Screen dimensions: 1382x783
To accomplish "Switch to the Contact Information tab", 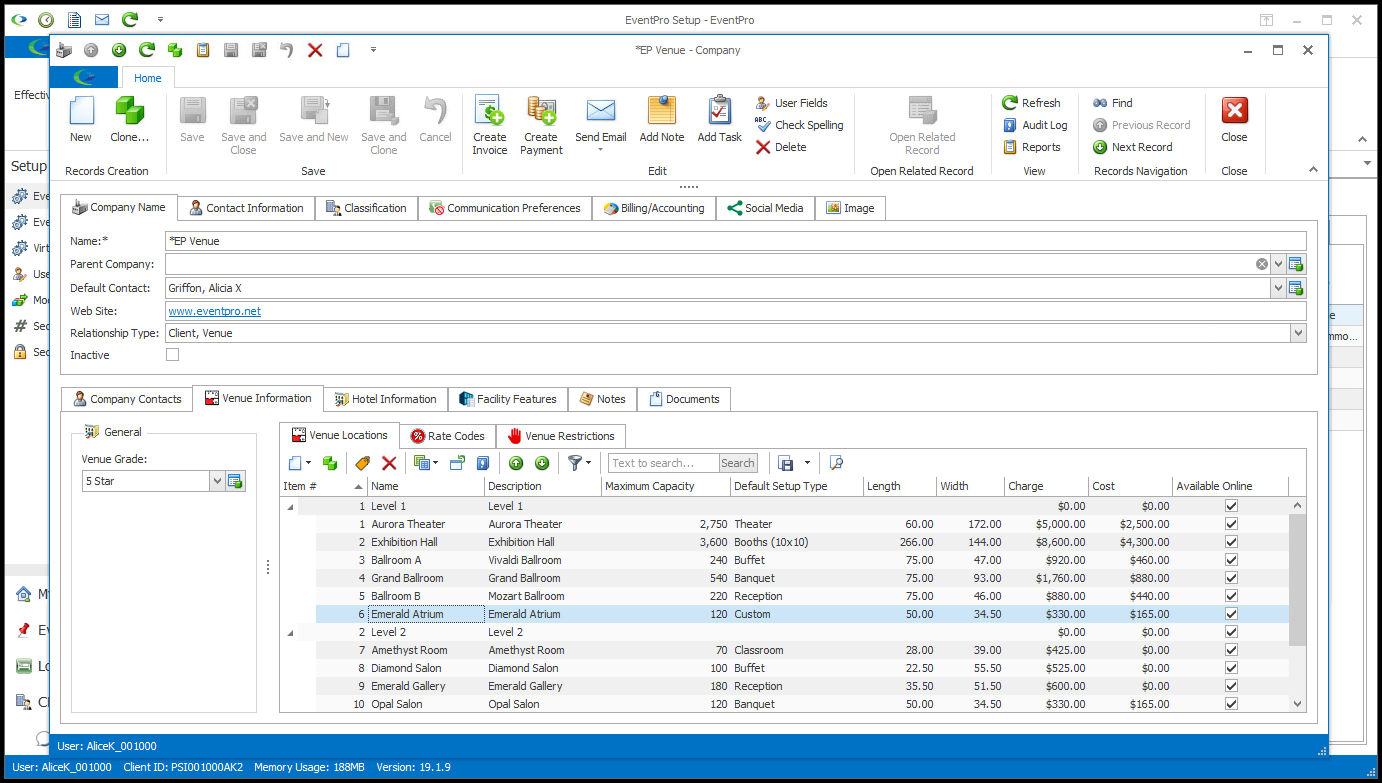I will [247, 208].
